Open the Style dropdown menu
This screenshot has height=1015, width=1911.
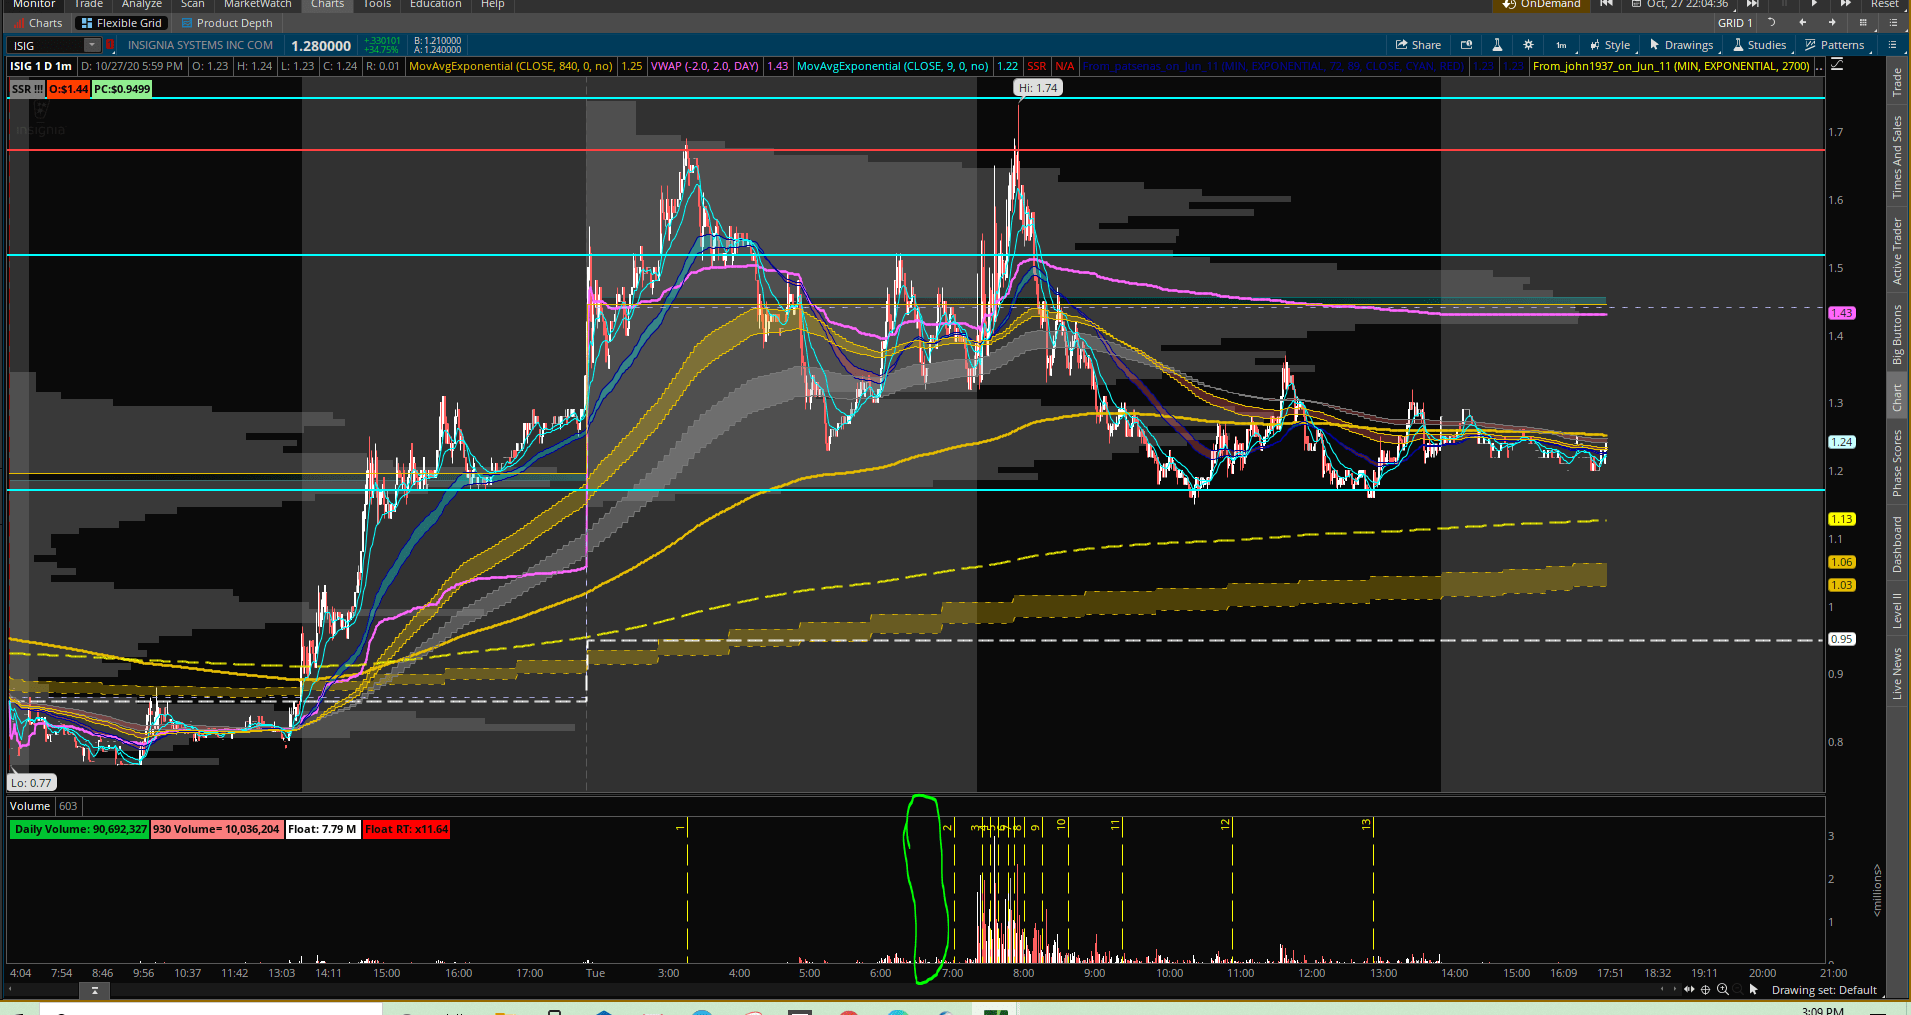click(1610, 45)
